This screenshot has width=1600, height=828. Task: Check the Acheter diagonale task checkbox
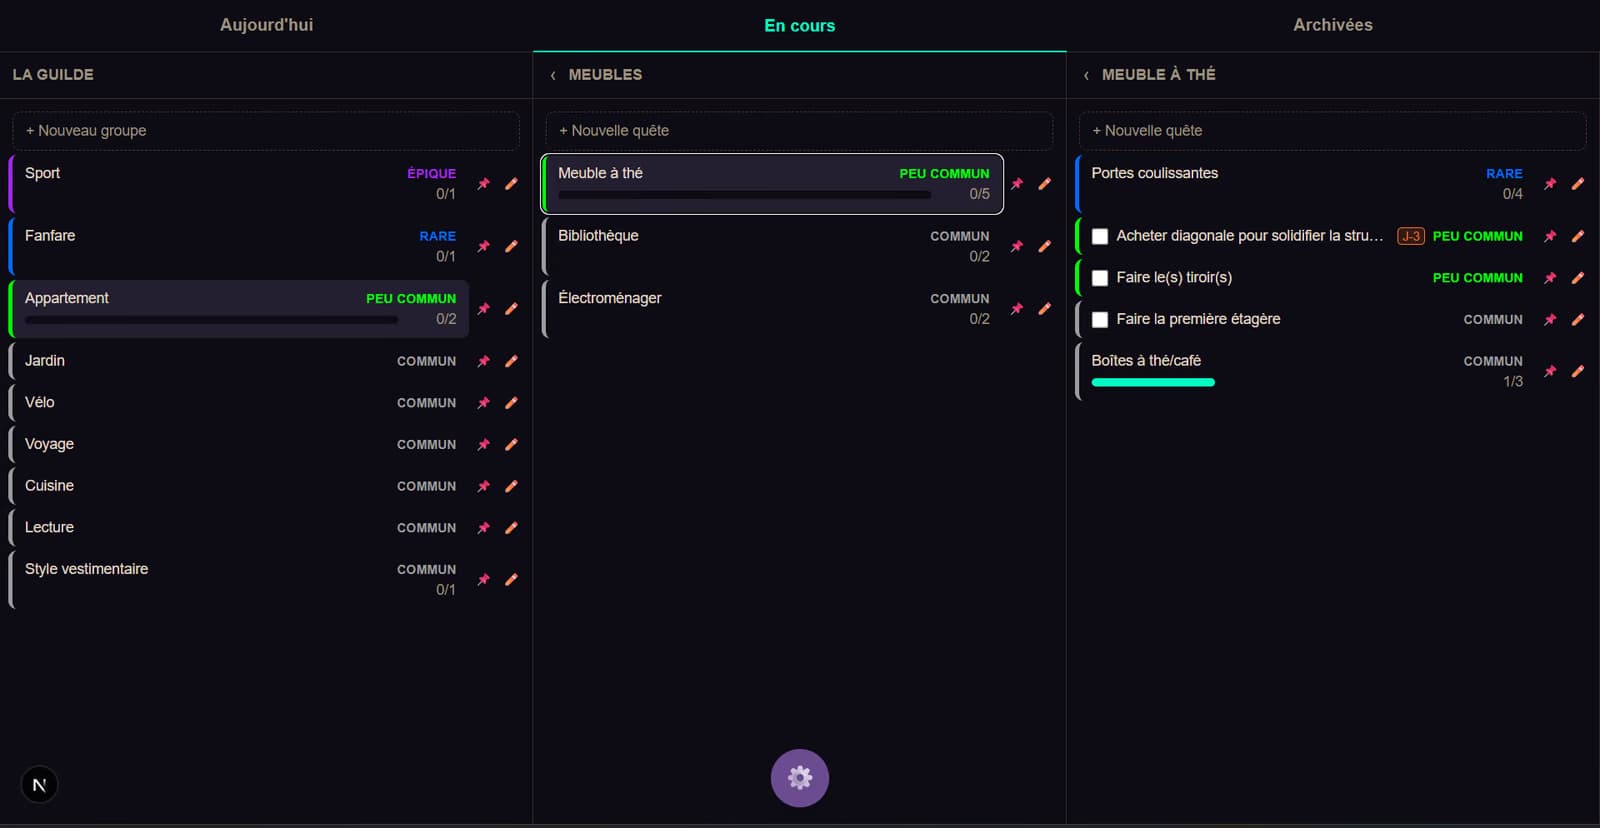1100,237
